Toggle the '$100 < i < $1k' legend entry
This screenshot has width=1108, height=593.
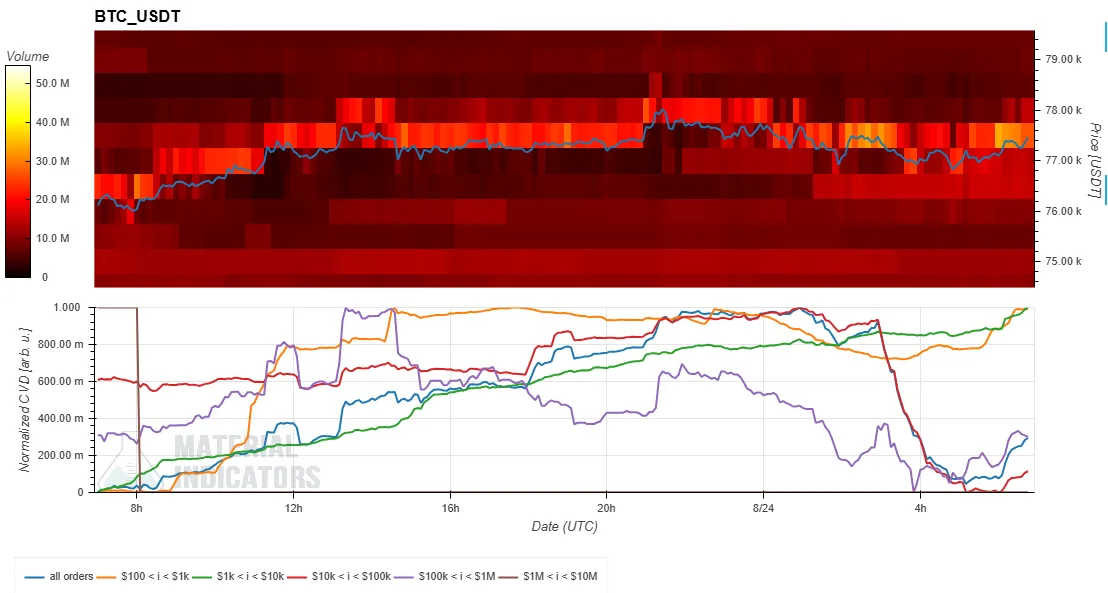pyautogui.click(x=143, y=576)
